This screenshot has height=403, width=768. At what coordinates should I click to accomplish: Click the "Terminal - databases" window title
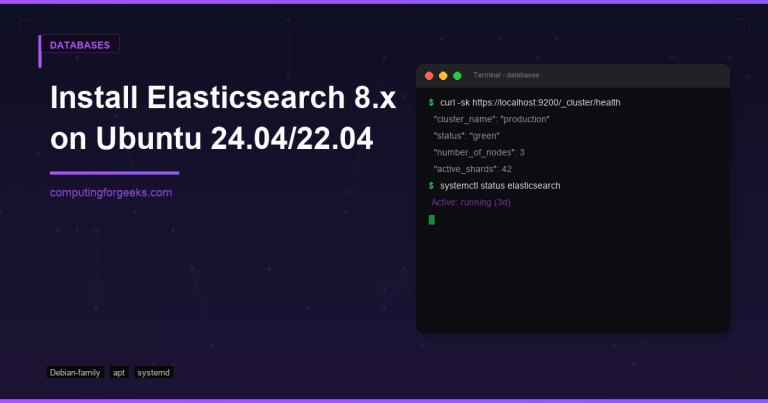tap(506, 75)
